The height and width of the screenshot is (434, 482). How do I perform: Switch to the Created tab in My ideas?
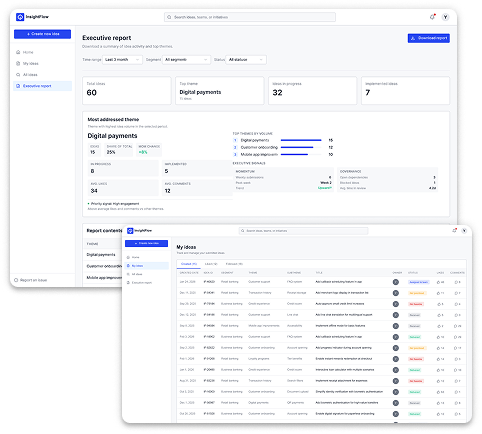pyautogui.click(x=189, y=264)
